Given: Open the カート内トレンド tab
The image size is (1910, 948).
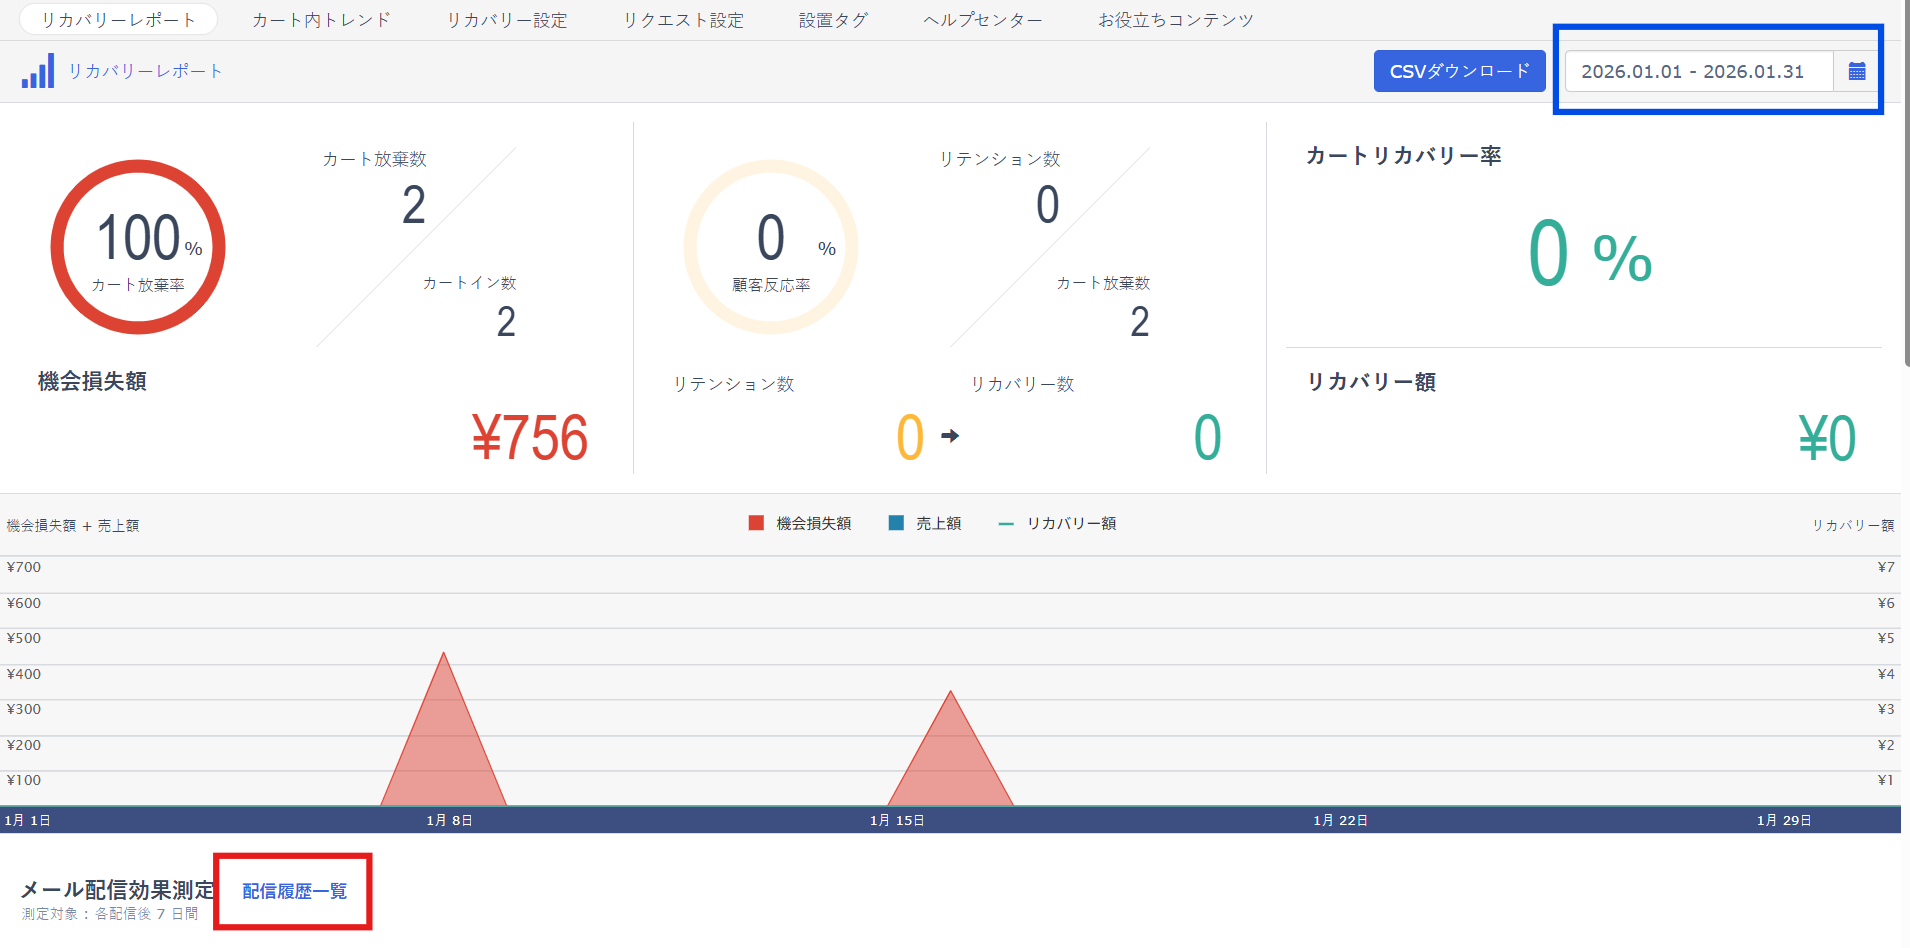Looking at the screenshot, I should tap(321, 20).
